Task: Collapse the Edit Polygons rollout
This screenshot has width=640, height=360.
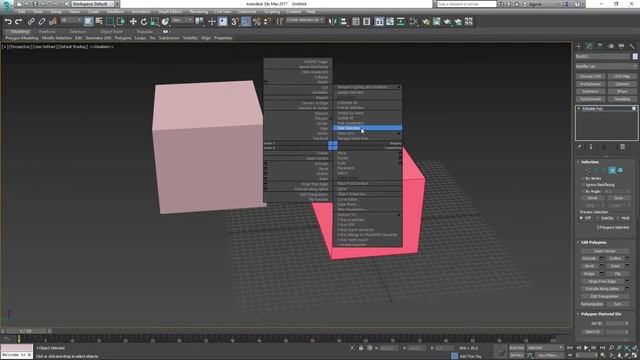Action: pos(593,242)
